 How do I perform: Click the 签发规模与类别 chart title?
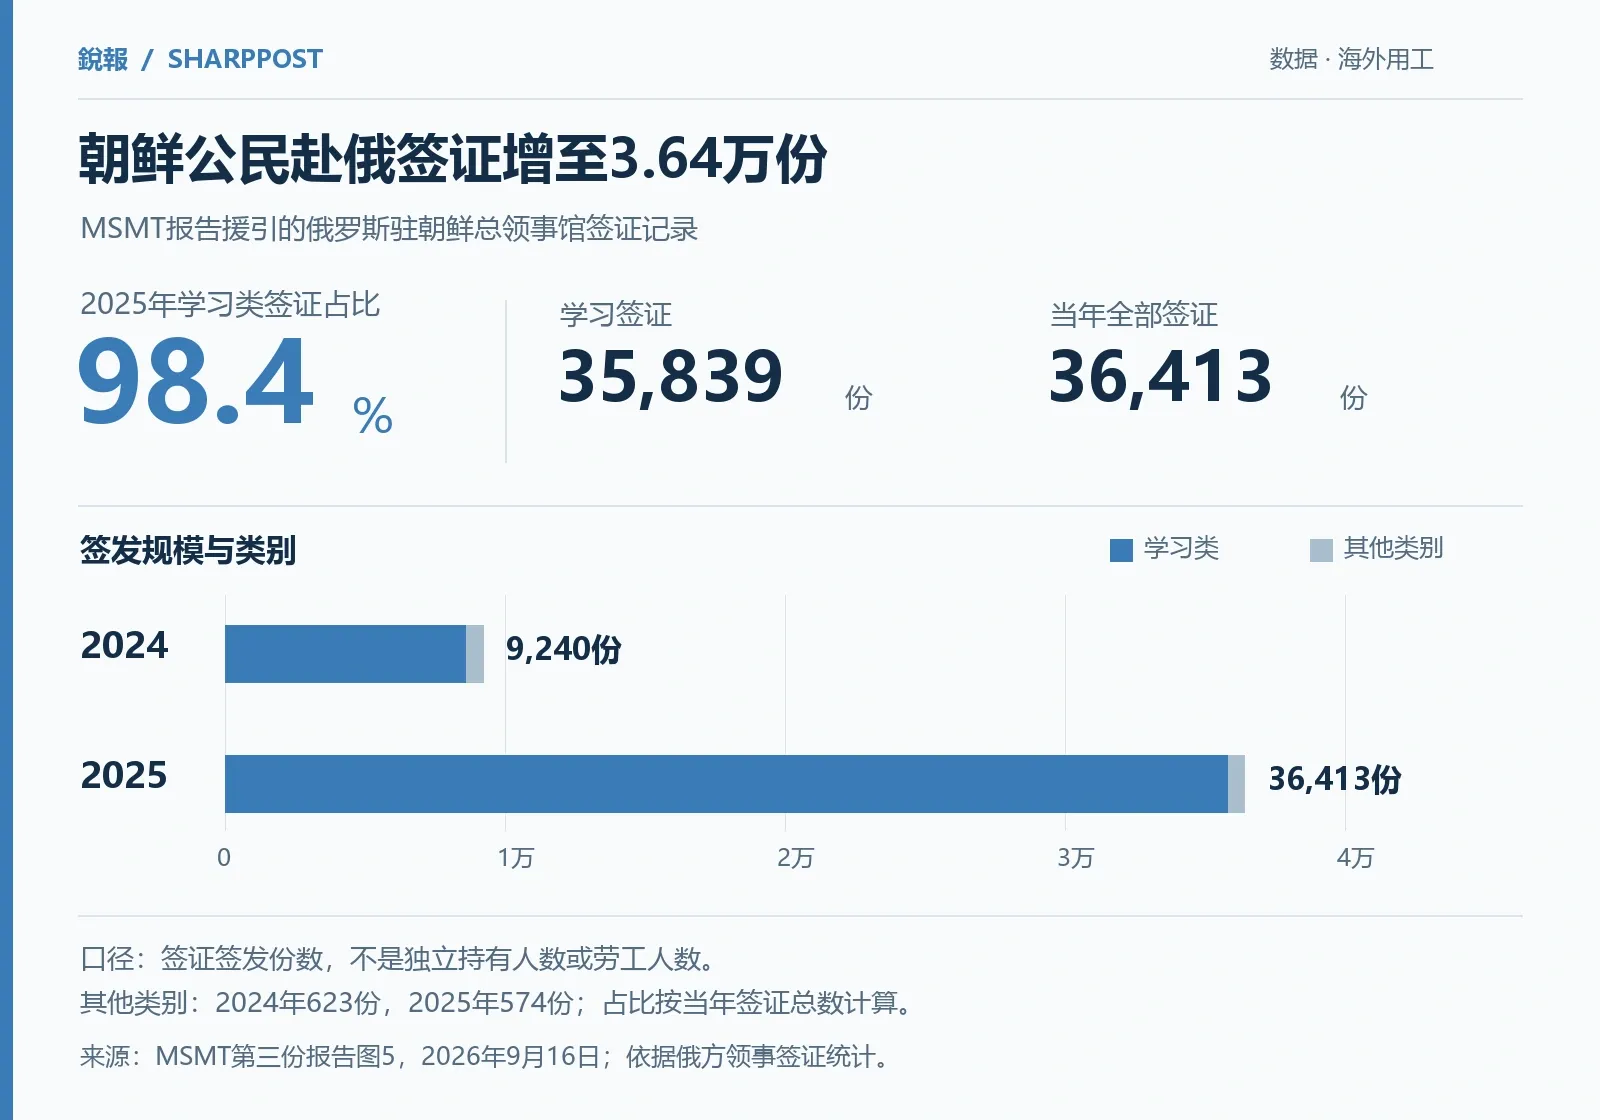tap(188, 550)
